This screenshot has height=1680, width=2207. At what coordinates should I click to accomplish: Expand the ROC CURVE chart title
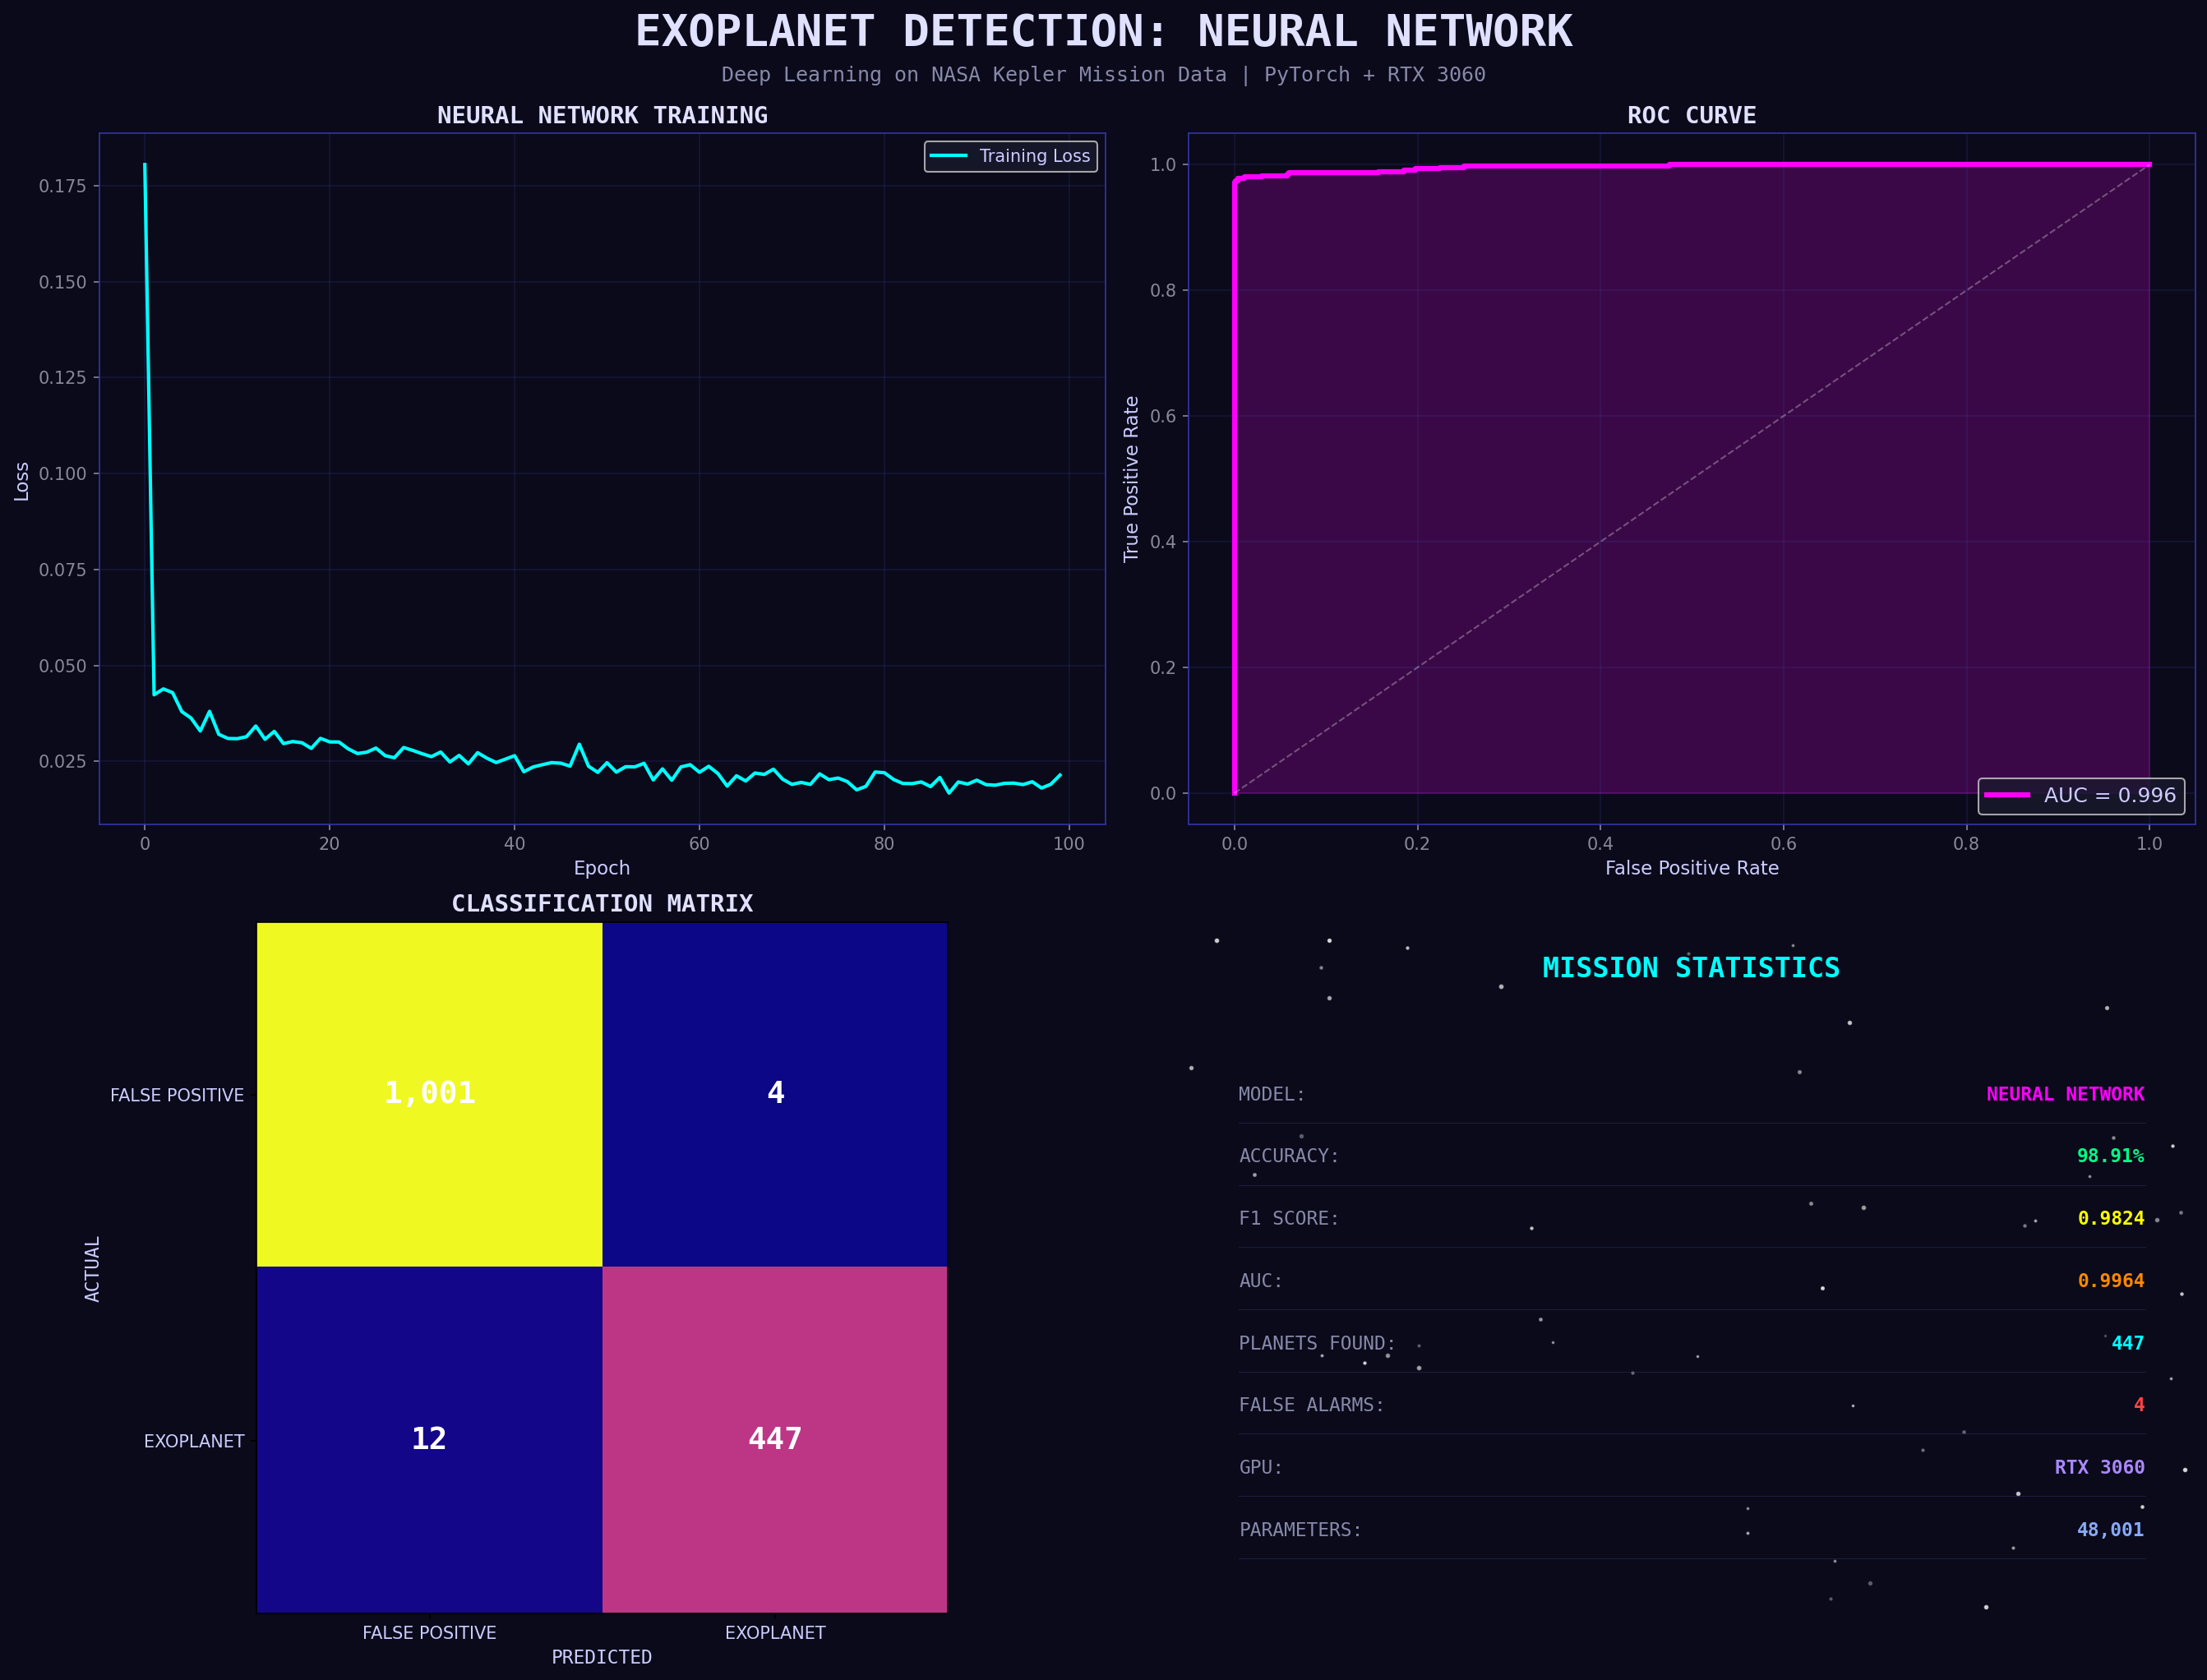point(1690,114)
